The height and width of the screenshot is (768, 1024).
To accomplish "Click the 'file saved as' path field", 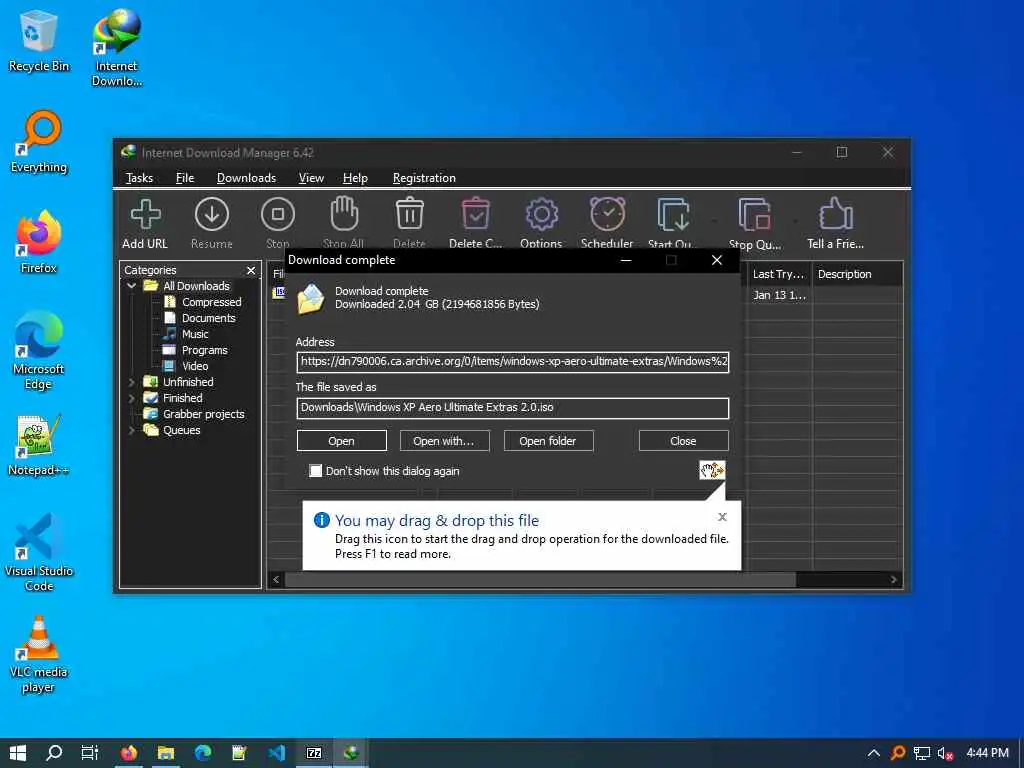I will pos(513,408).
